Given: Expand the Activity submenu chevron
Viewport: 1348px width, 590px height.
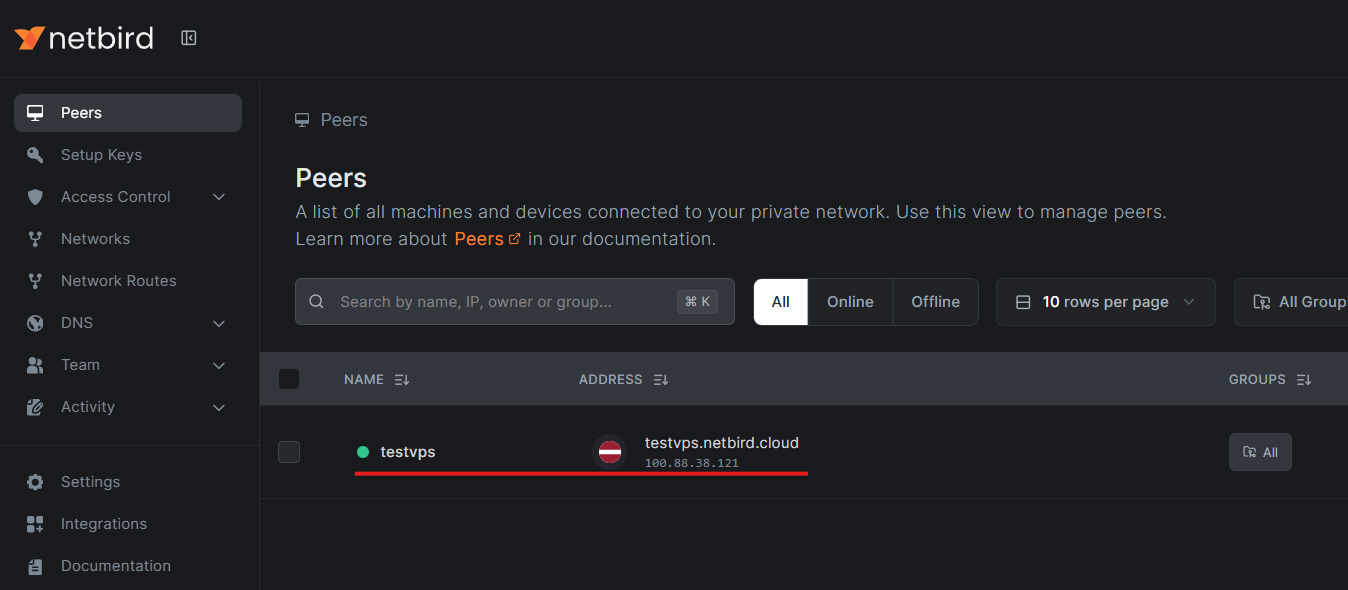Looking at the screenshot, I should tap(219, 407).
